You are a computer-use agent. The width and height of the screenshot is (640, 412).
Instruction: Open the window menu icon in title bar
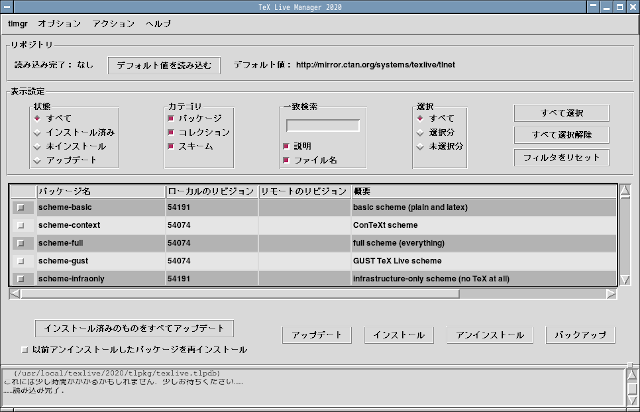coord(7,7)
